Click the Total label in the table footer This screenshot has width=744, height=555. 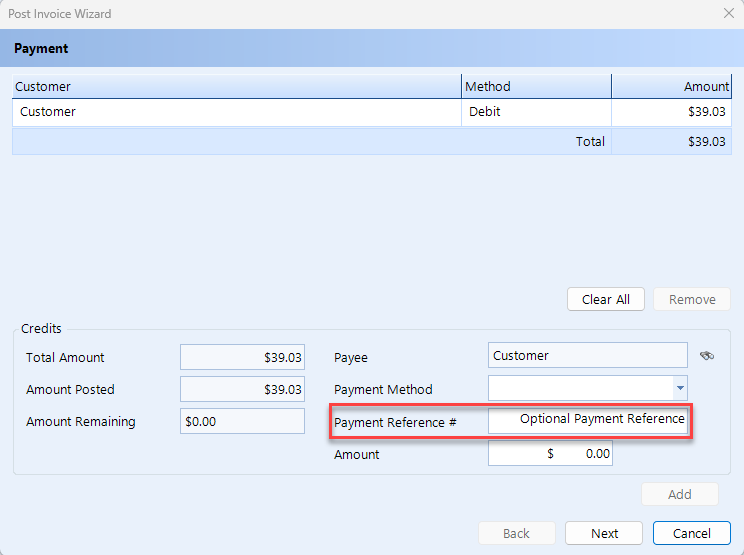(x=590, y=141)
